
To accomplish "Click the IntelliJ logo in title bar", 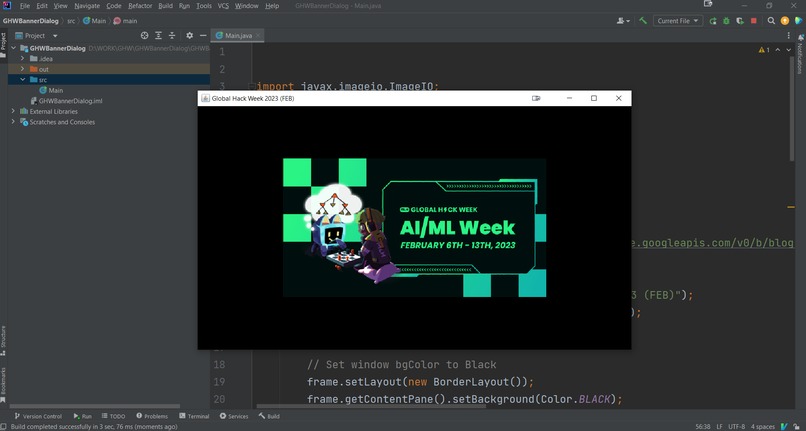I will pos(7,6).
